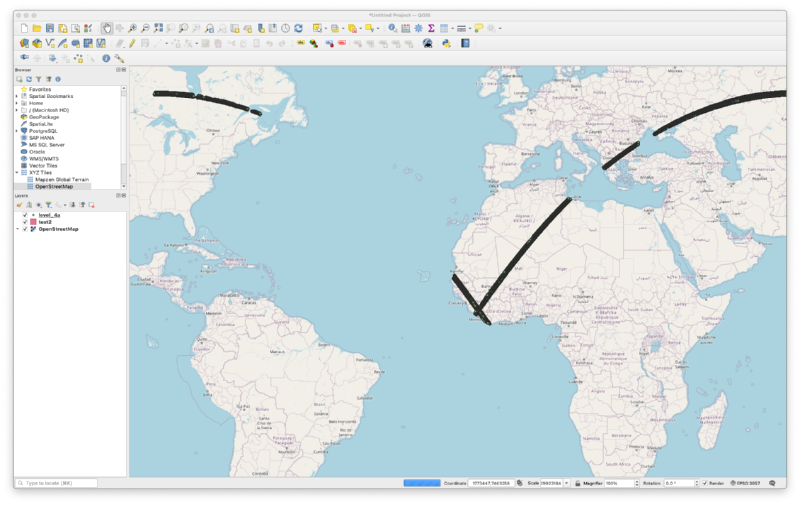Open the measure tool dropdown arrow
800x505 pixels.
point(470,29)
